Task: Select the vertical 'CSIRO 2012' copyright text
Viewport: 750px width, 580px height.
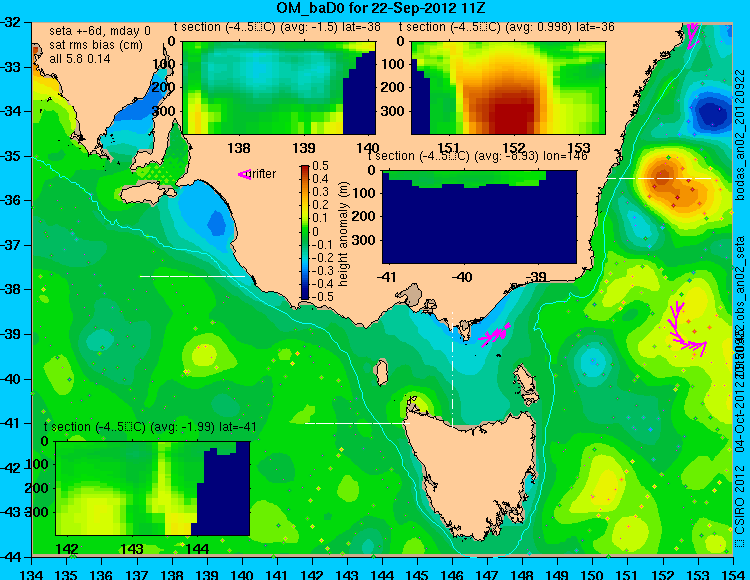Action: [x=740, y=501]
